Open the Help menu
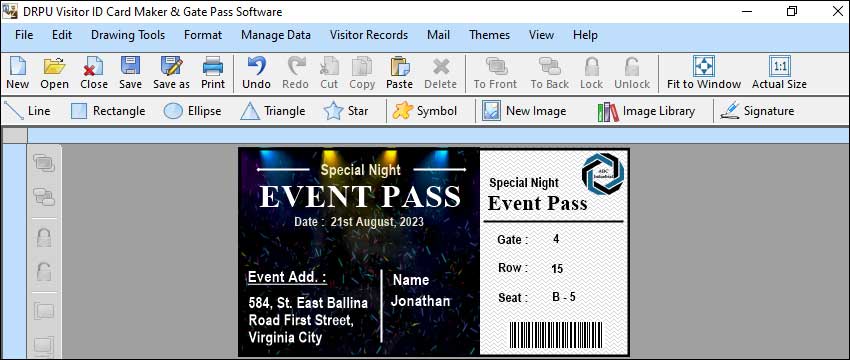 585,35
